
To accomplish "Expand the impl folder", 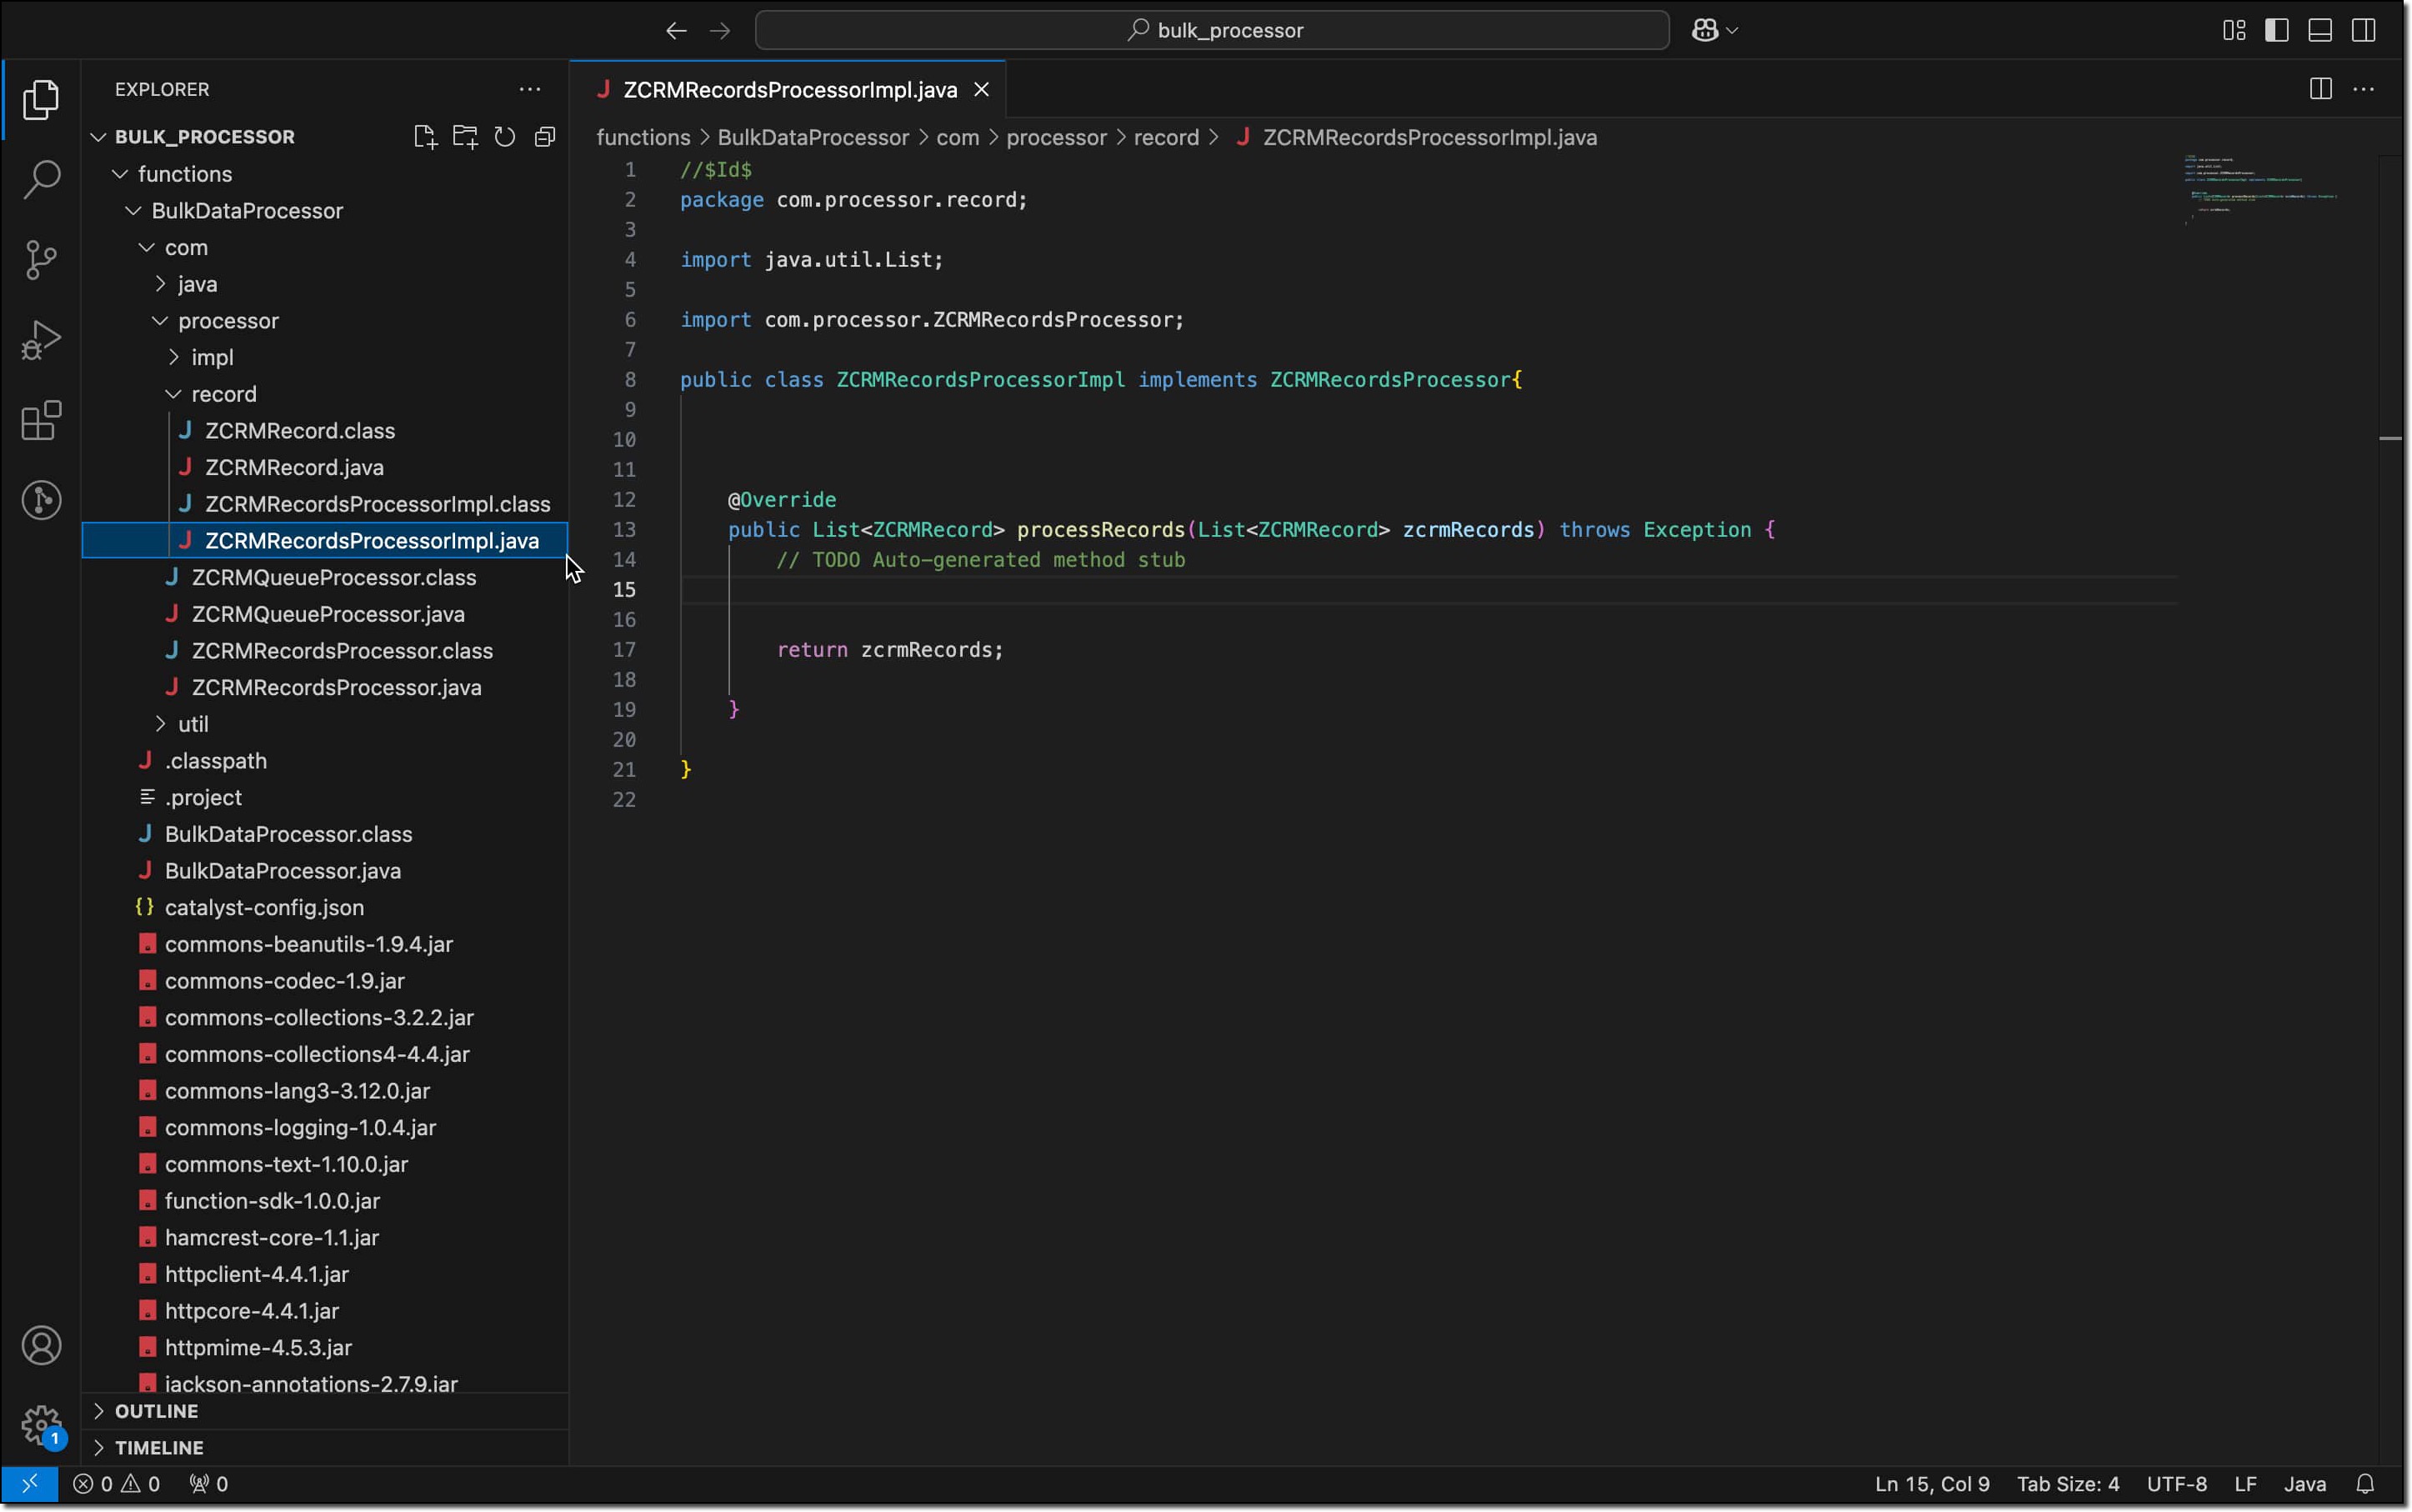I will click(212, 357).
